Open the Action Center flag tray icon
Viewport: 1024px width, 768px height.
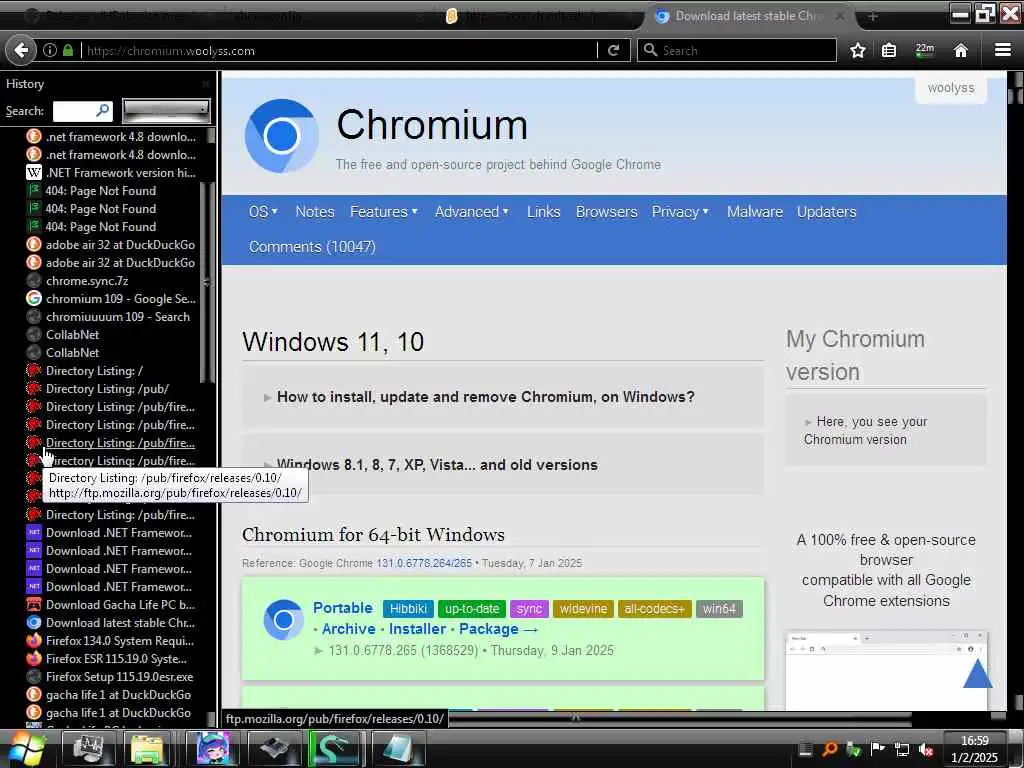878,750
